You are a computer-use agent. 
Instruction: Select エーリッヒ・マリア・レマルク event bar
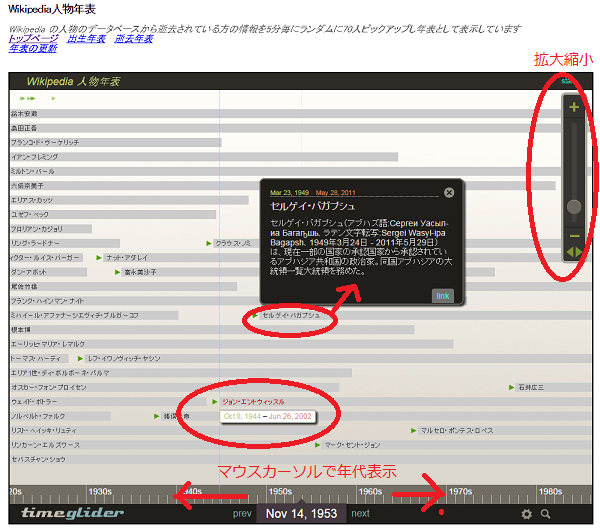[x=232, y=344]
